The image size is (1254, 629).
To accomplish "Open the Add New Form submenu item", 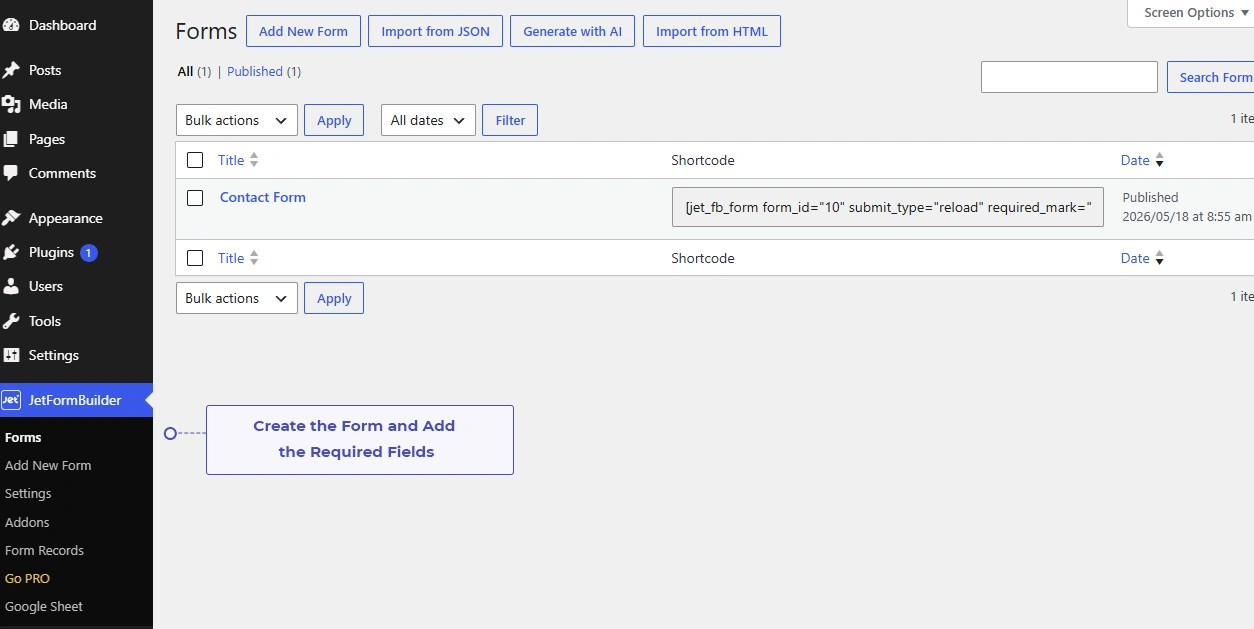I will coord(48,465).
